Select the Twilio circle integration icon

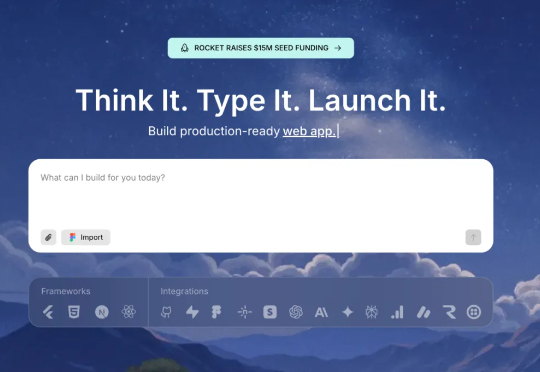coord(474,312)
